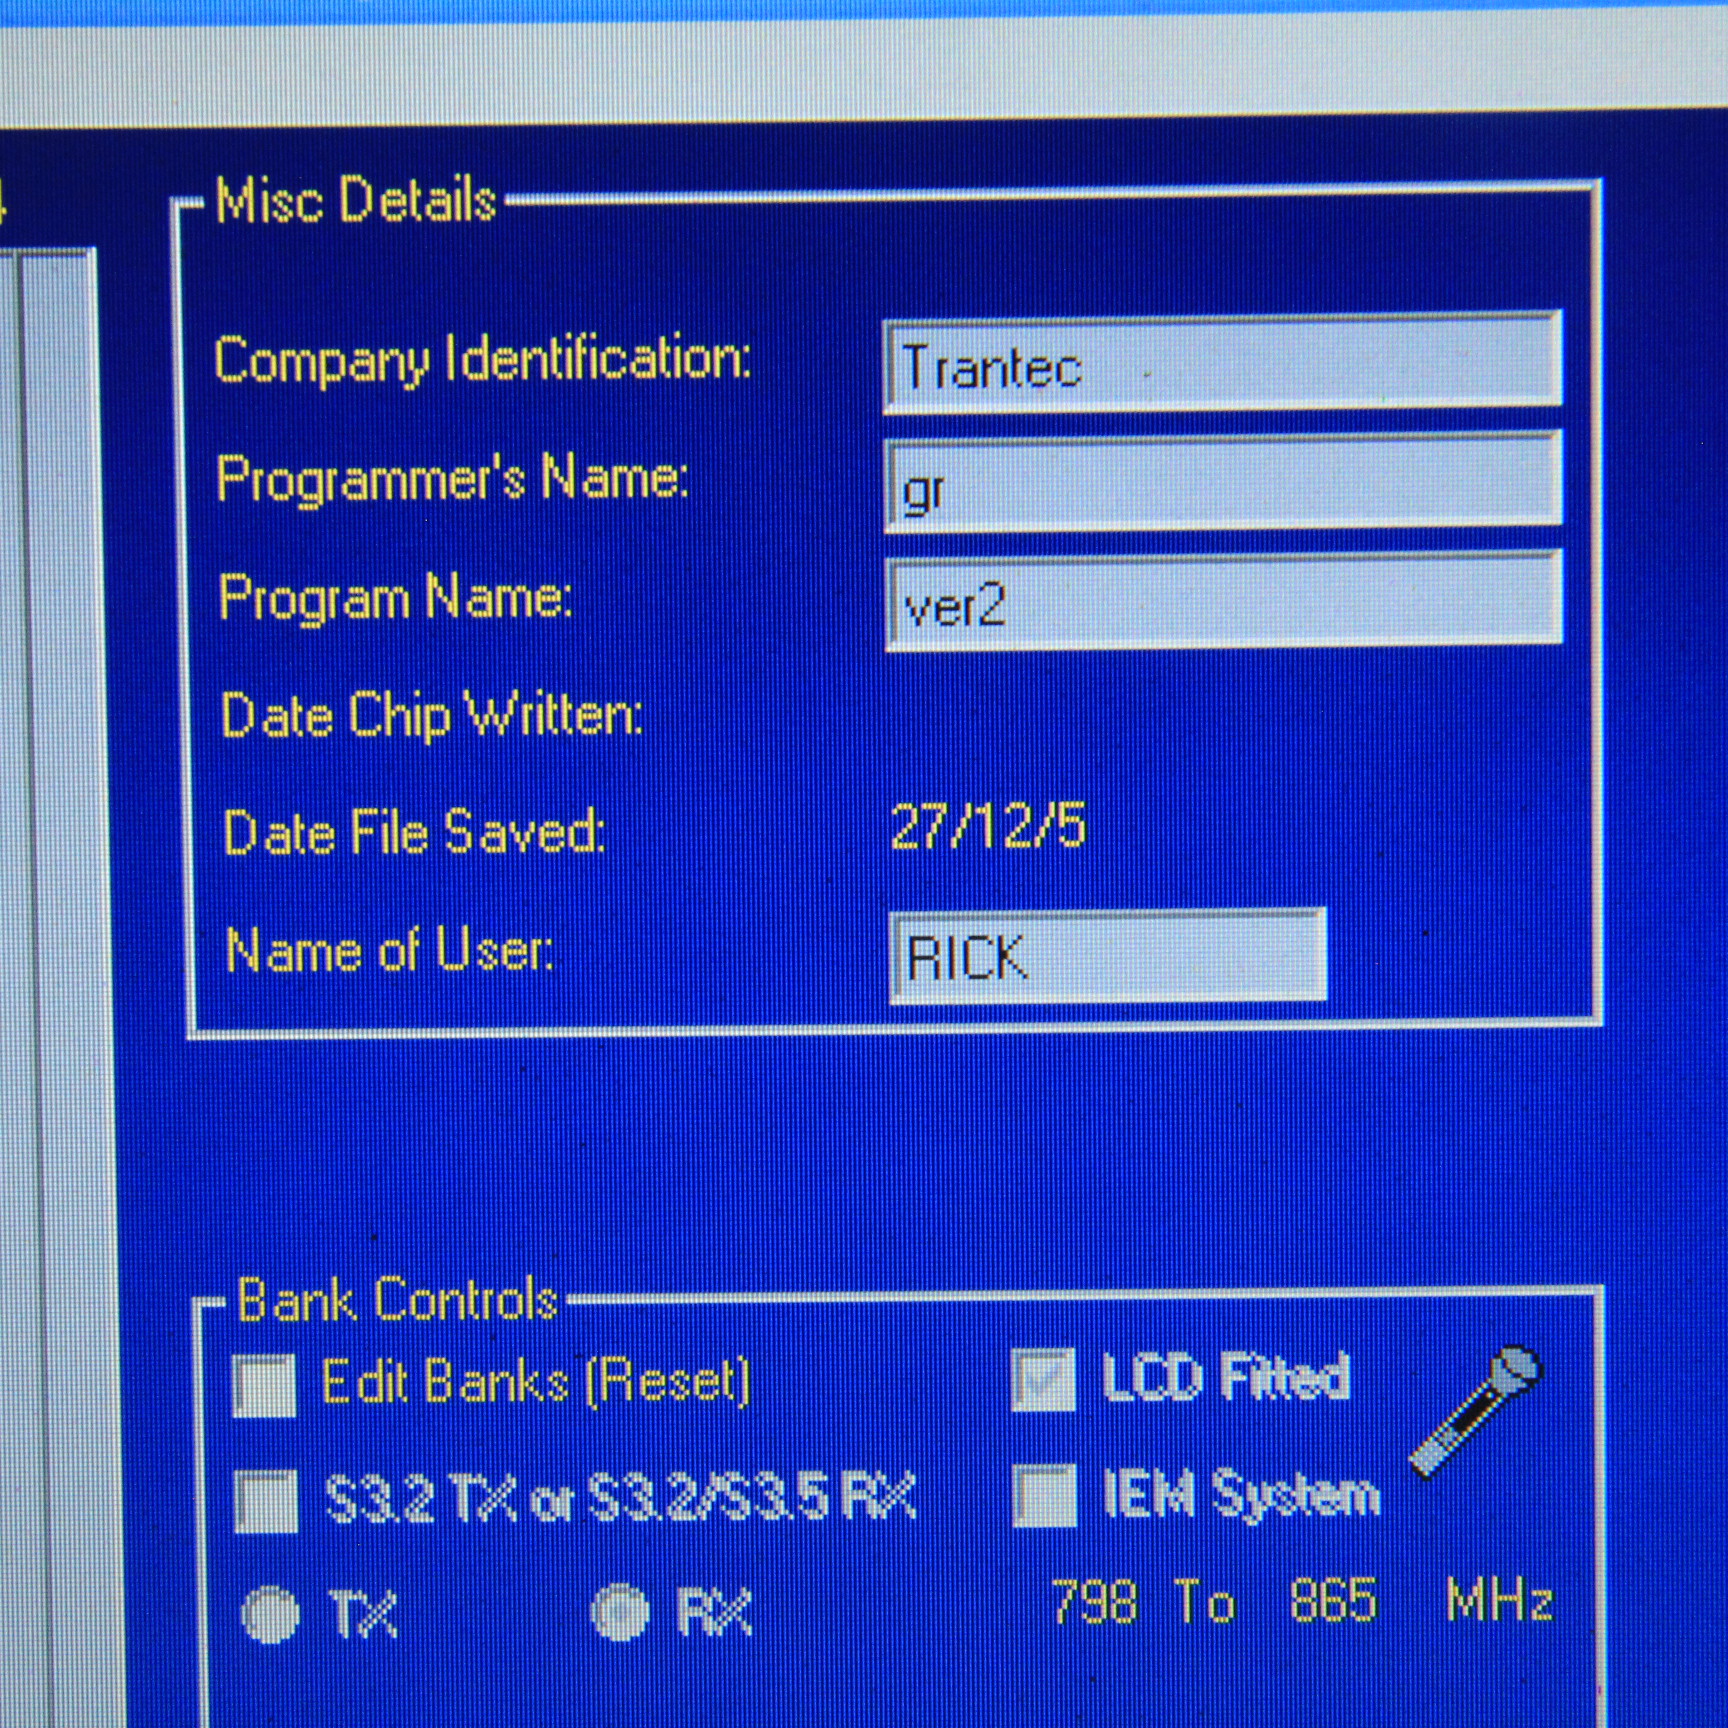Click the Program Name field showing ver2
The width and height of the screenshot is (1728, 1728).
[x=1223, y=600]
